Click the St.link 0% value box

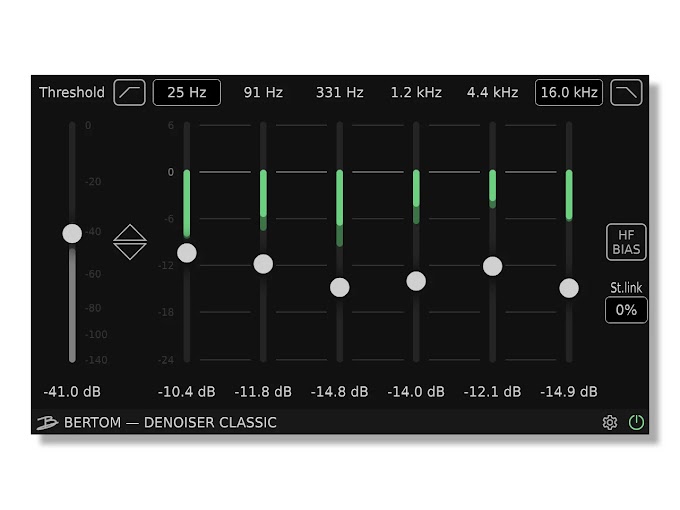click(x=626, y=310)
